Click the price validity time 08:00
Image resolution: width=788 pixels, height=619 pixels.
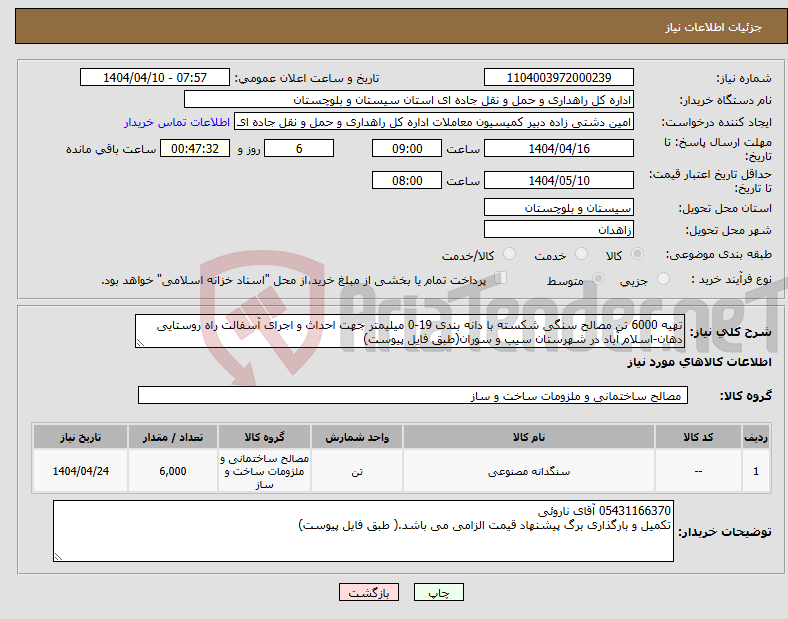click(x=407, y=180)
